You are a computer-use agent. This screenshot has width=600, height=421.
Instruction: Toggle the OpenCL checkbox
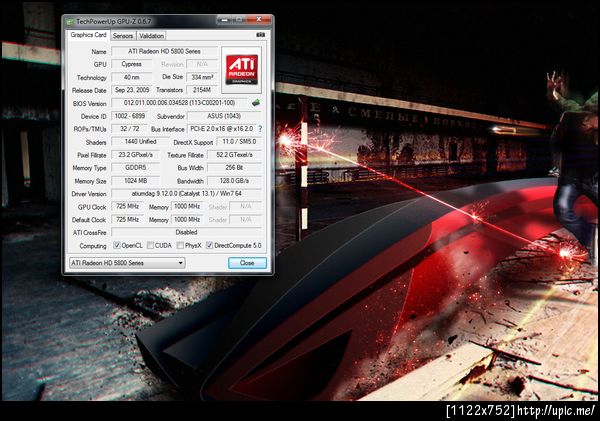117,245
